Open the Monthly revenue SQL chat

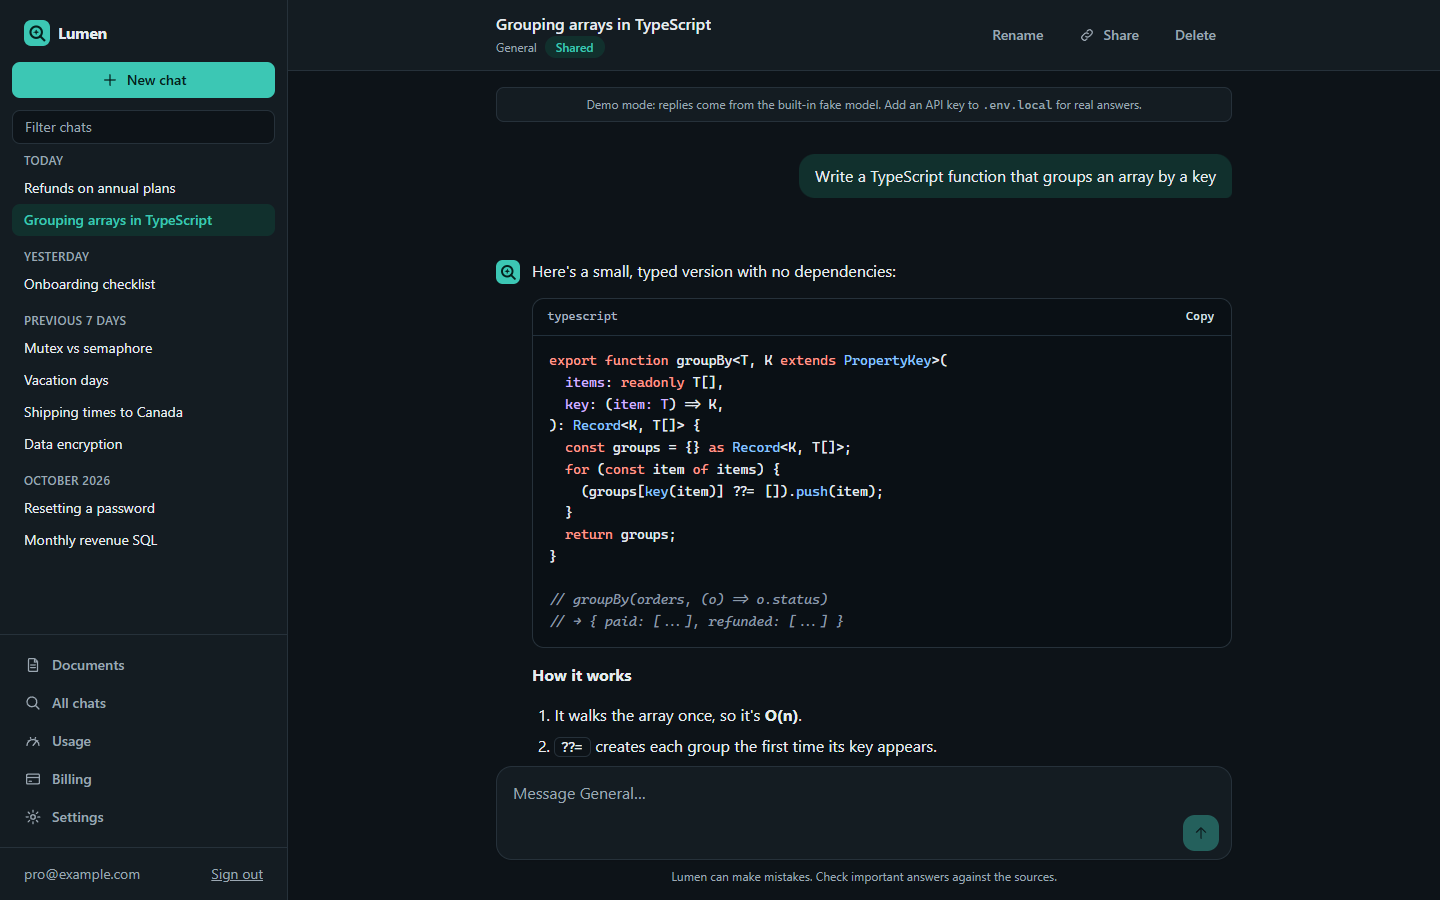[143, 540]
